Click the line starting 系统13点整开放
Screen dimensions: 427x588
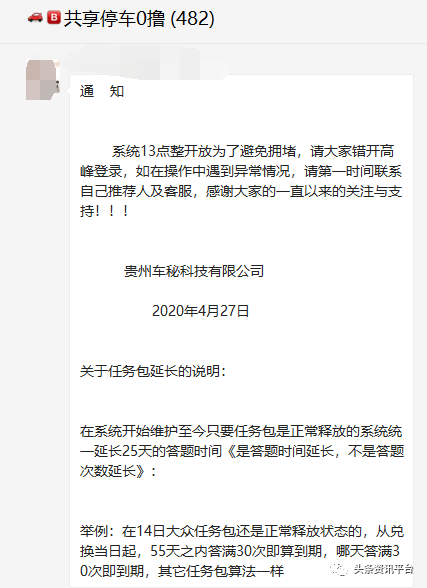pyautogui.click(x=253, y=151)
